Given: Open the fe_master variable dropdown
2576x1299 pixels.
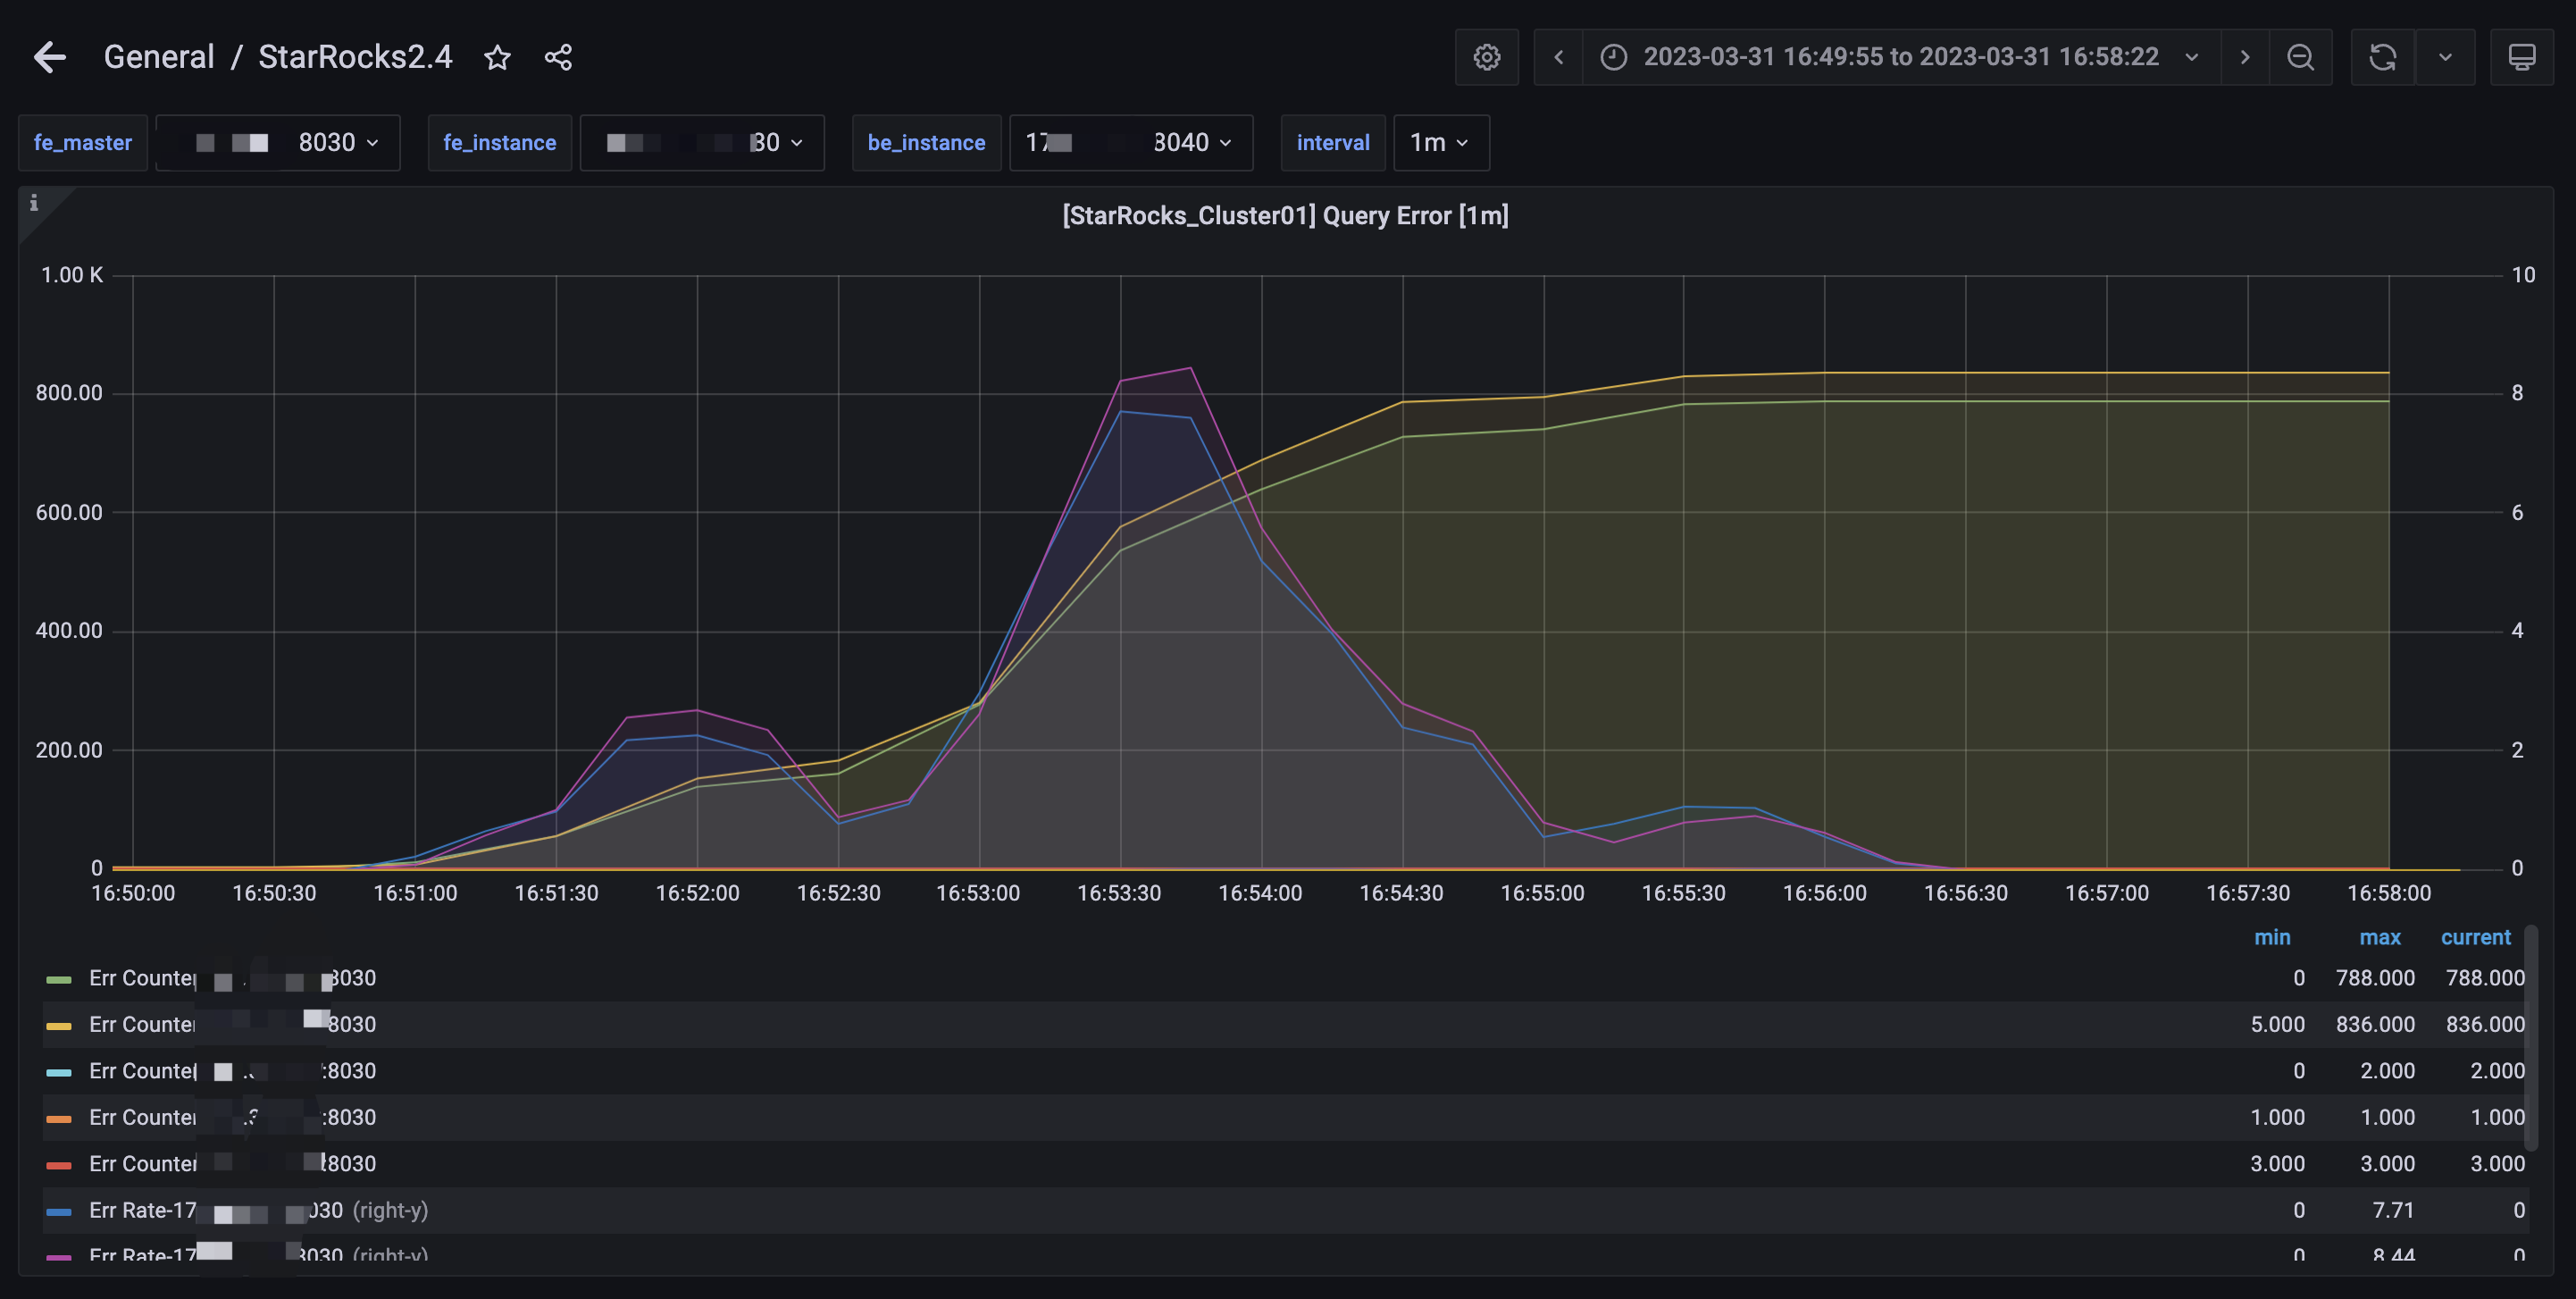Looking at the screenshot, I should click(278, 143).
